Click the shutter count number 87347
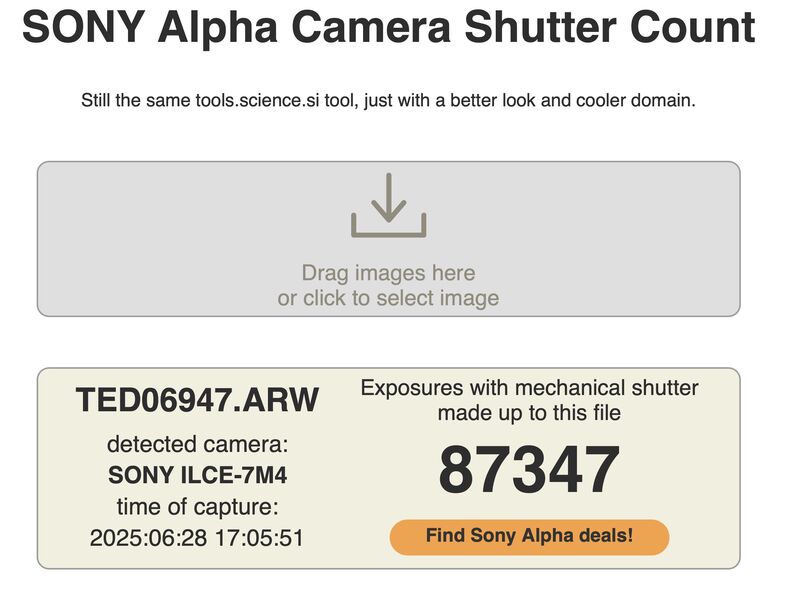 click(x=529, y=470)
